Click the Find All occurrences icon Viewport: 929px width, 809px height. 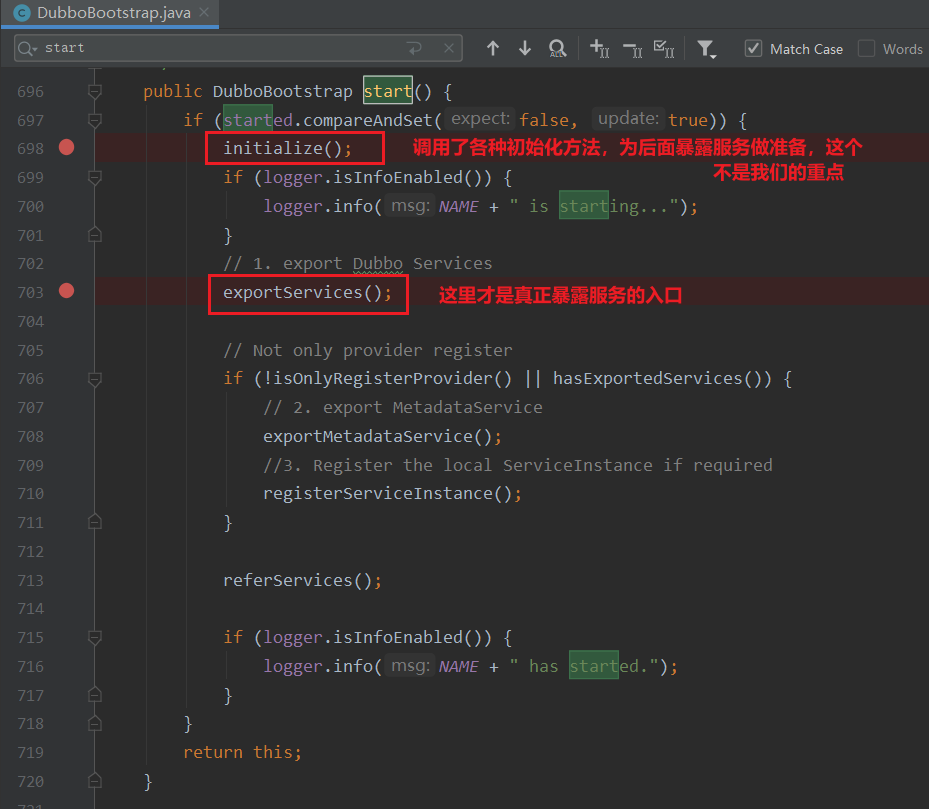(558, 49)
